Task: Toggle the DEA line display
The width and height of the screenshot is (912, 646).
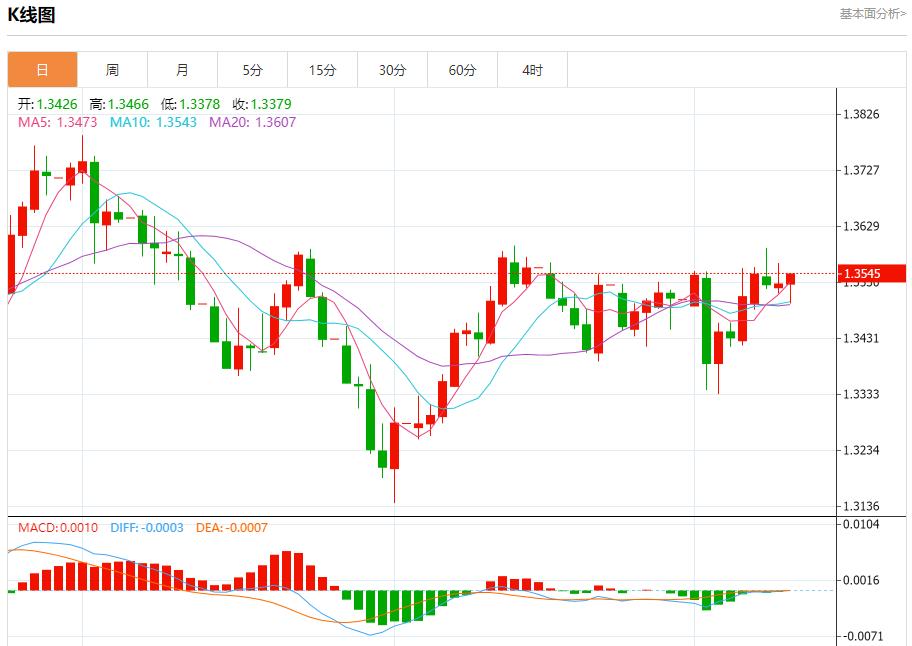Action: [234, 525]
